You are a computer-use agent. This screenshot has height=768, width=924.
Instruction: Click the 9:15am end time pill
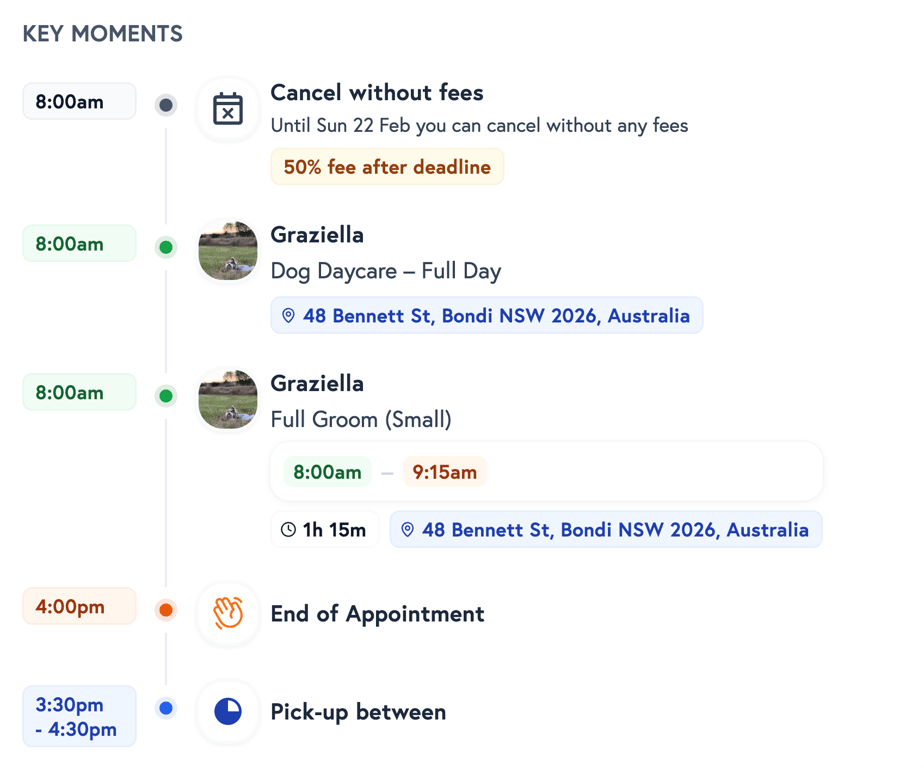point(444,471)
